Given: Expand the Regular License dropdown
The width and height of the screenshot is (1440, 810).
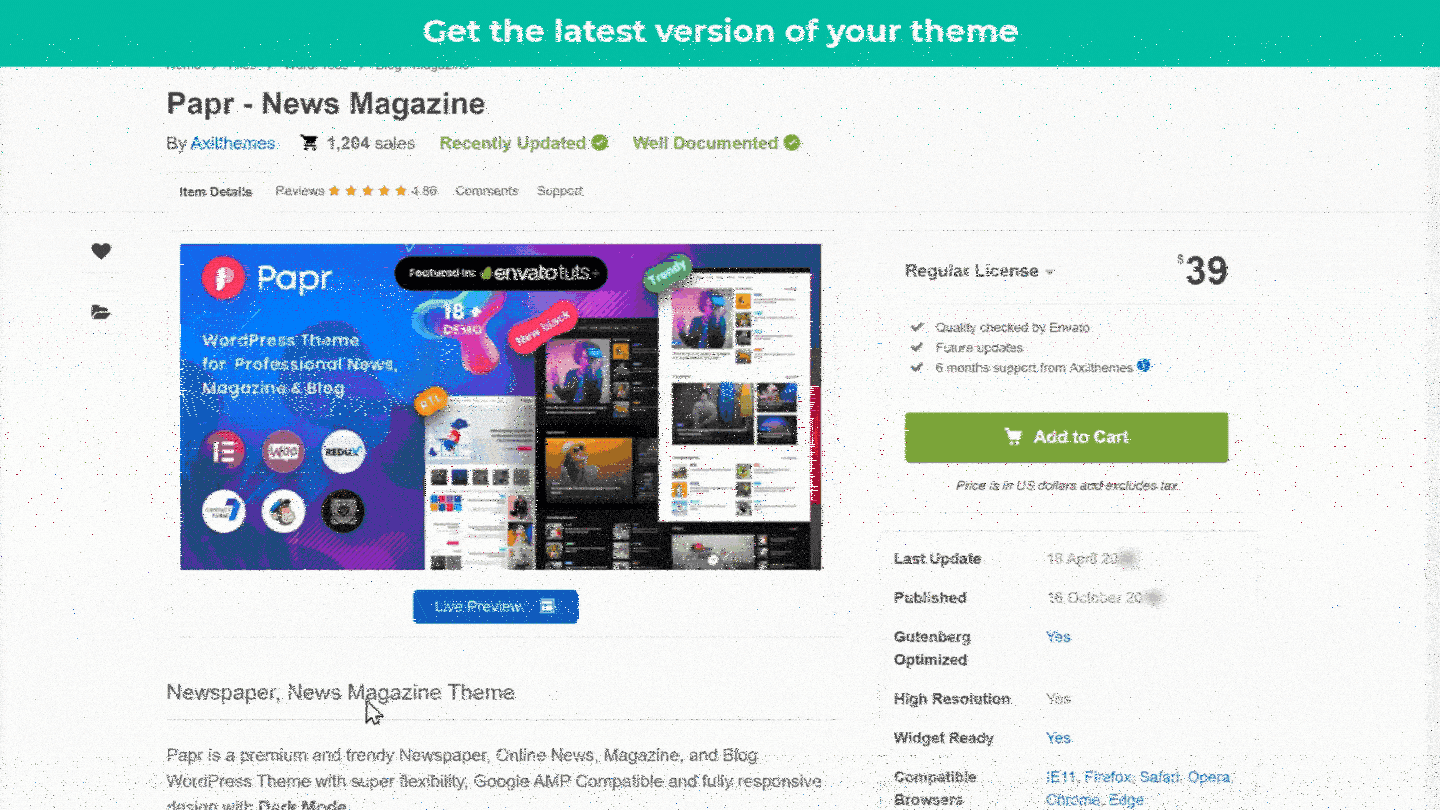Looking at the screenshot, I should click(x=980, y=271).
